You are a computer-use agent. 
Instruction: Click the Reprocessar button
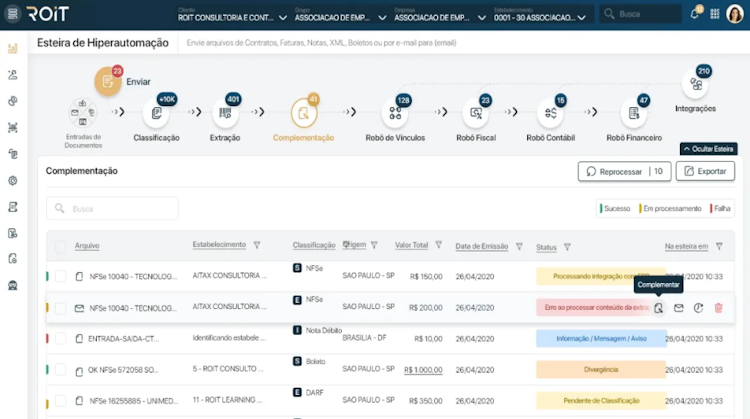[x=624, y=171]
